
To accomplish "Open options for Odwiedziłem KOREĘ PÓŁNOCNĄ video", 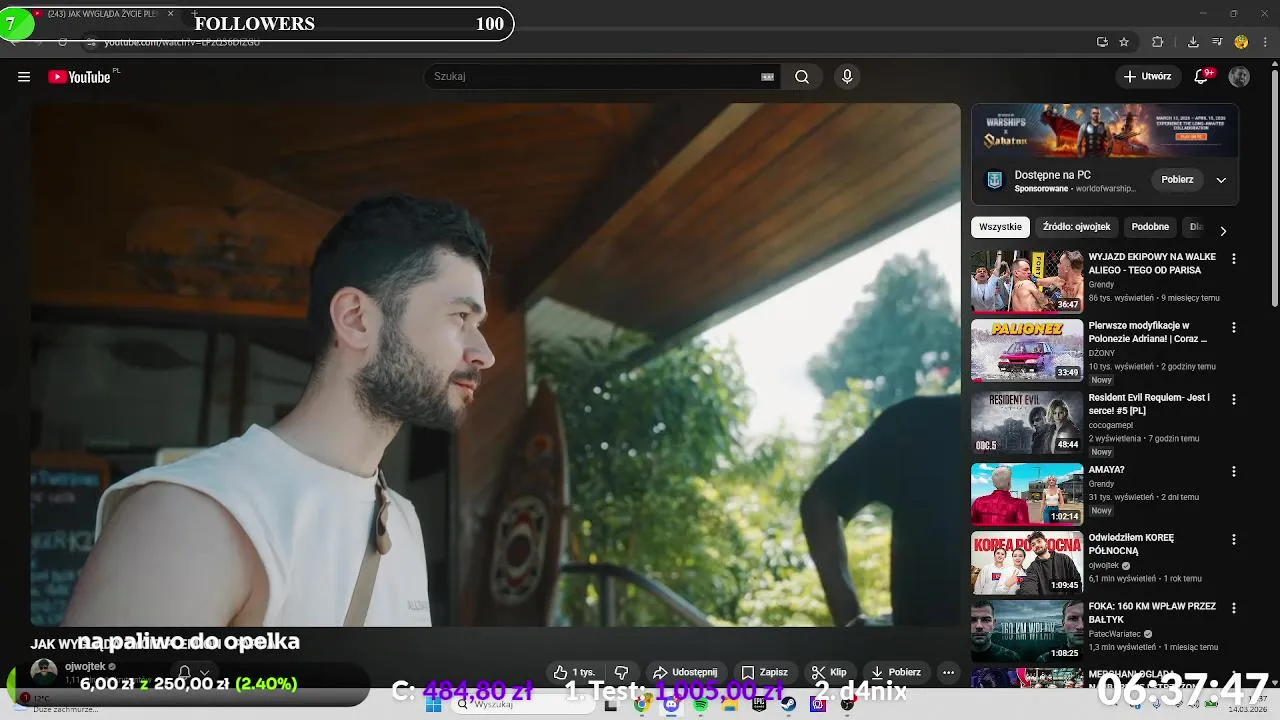I will pos(1233,539).
